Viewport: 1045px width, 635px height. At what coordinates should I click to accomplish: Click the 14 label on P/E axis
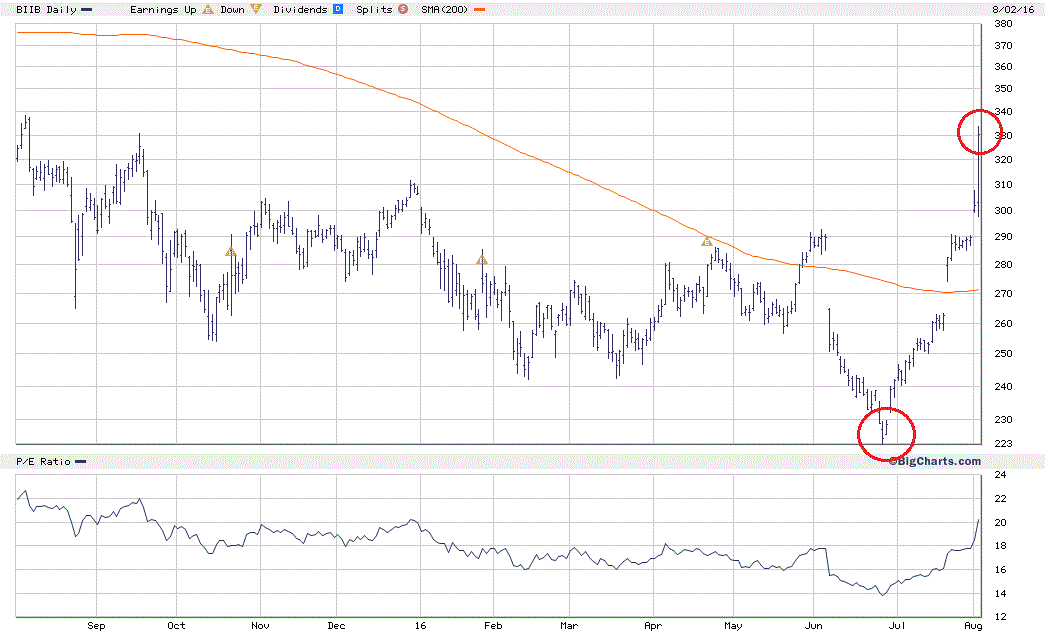tap(1000, 594)
